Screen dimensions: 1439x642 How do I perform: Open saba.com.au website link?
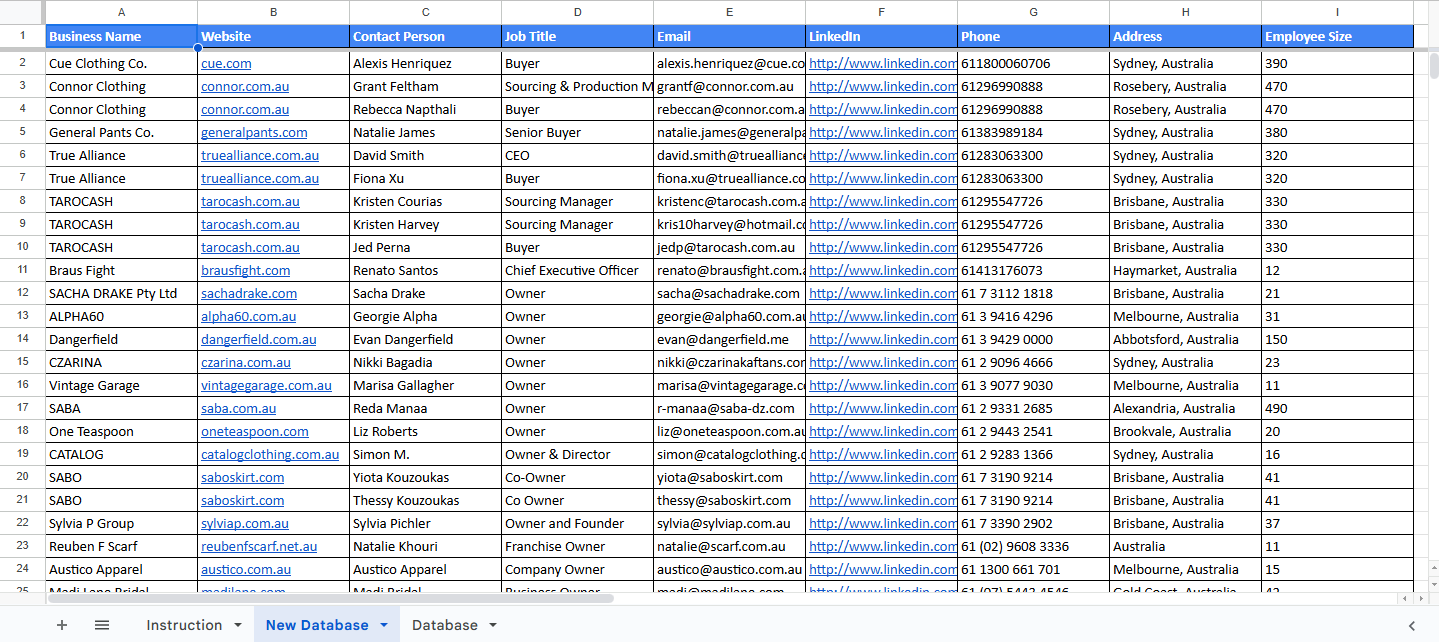coord(238,408)
